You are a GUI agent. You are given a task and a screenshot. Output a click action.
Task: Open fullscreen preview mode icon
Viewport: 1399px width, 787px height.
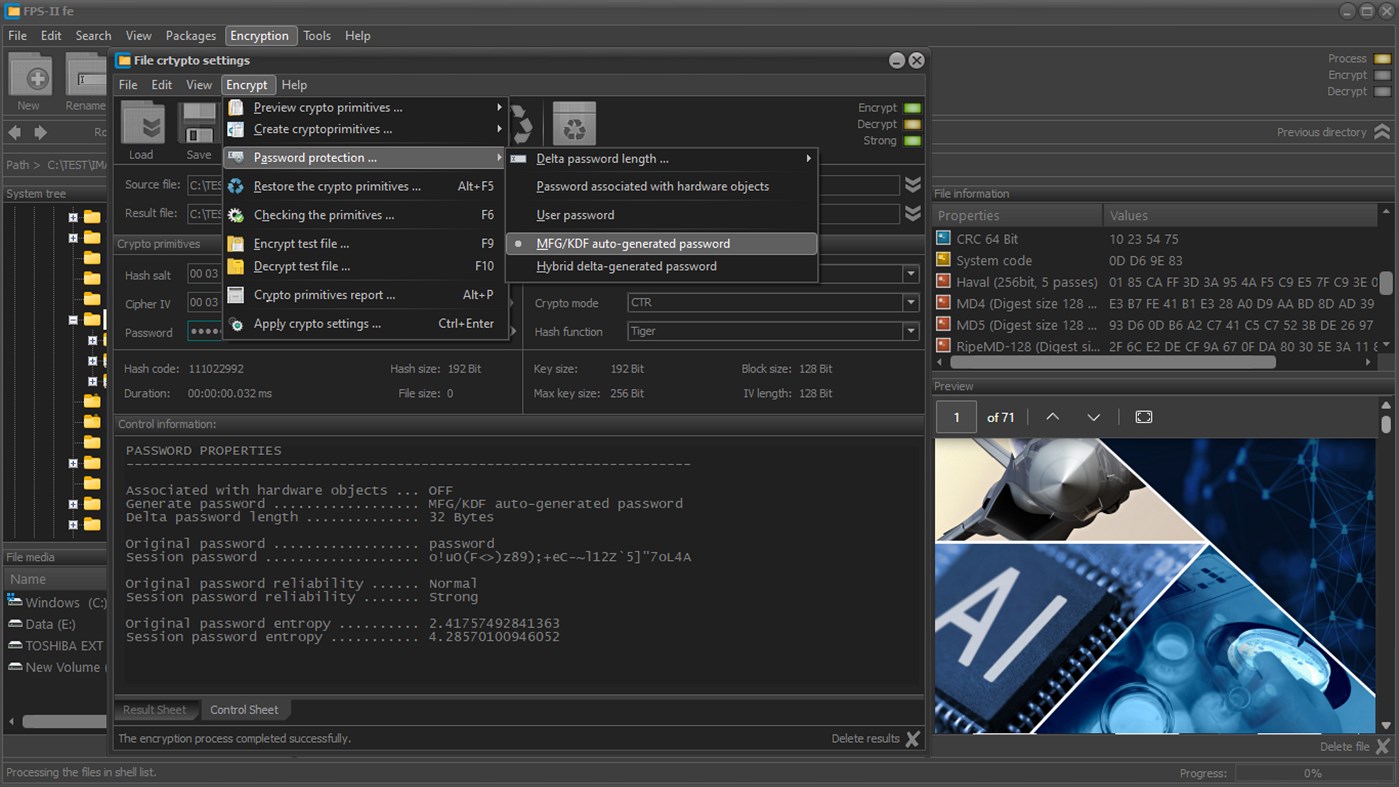[1143, 417]
